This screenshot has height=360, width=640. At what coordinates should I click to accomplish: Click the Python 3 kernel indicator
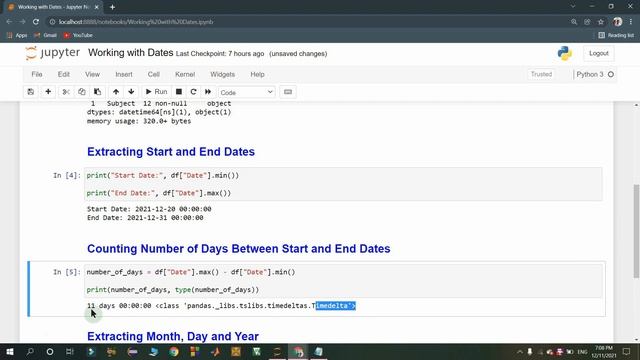(590, 74)
